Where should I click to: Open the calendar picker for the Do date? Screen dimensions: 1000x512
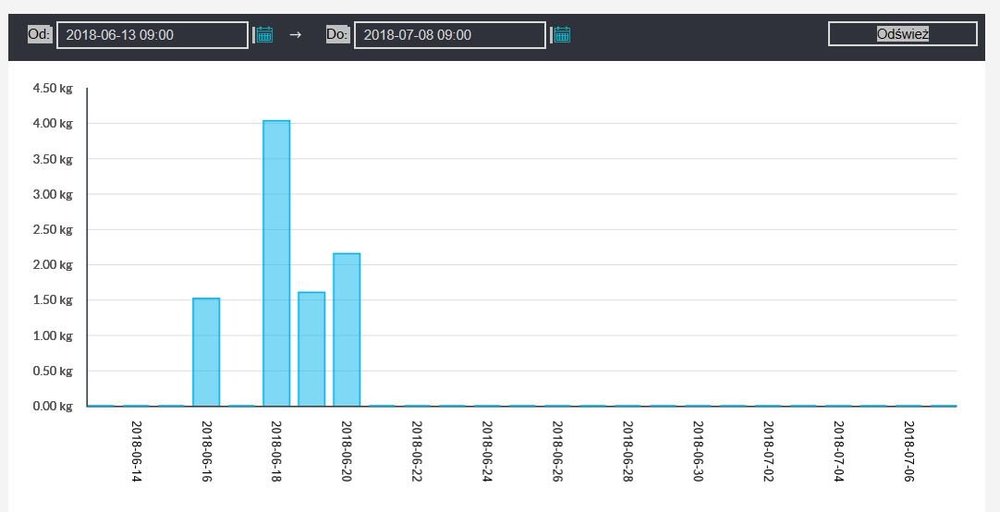(562, 35)
